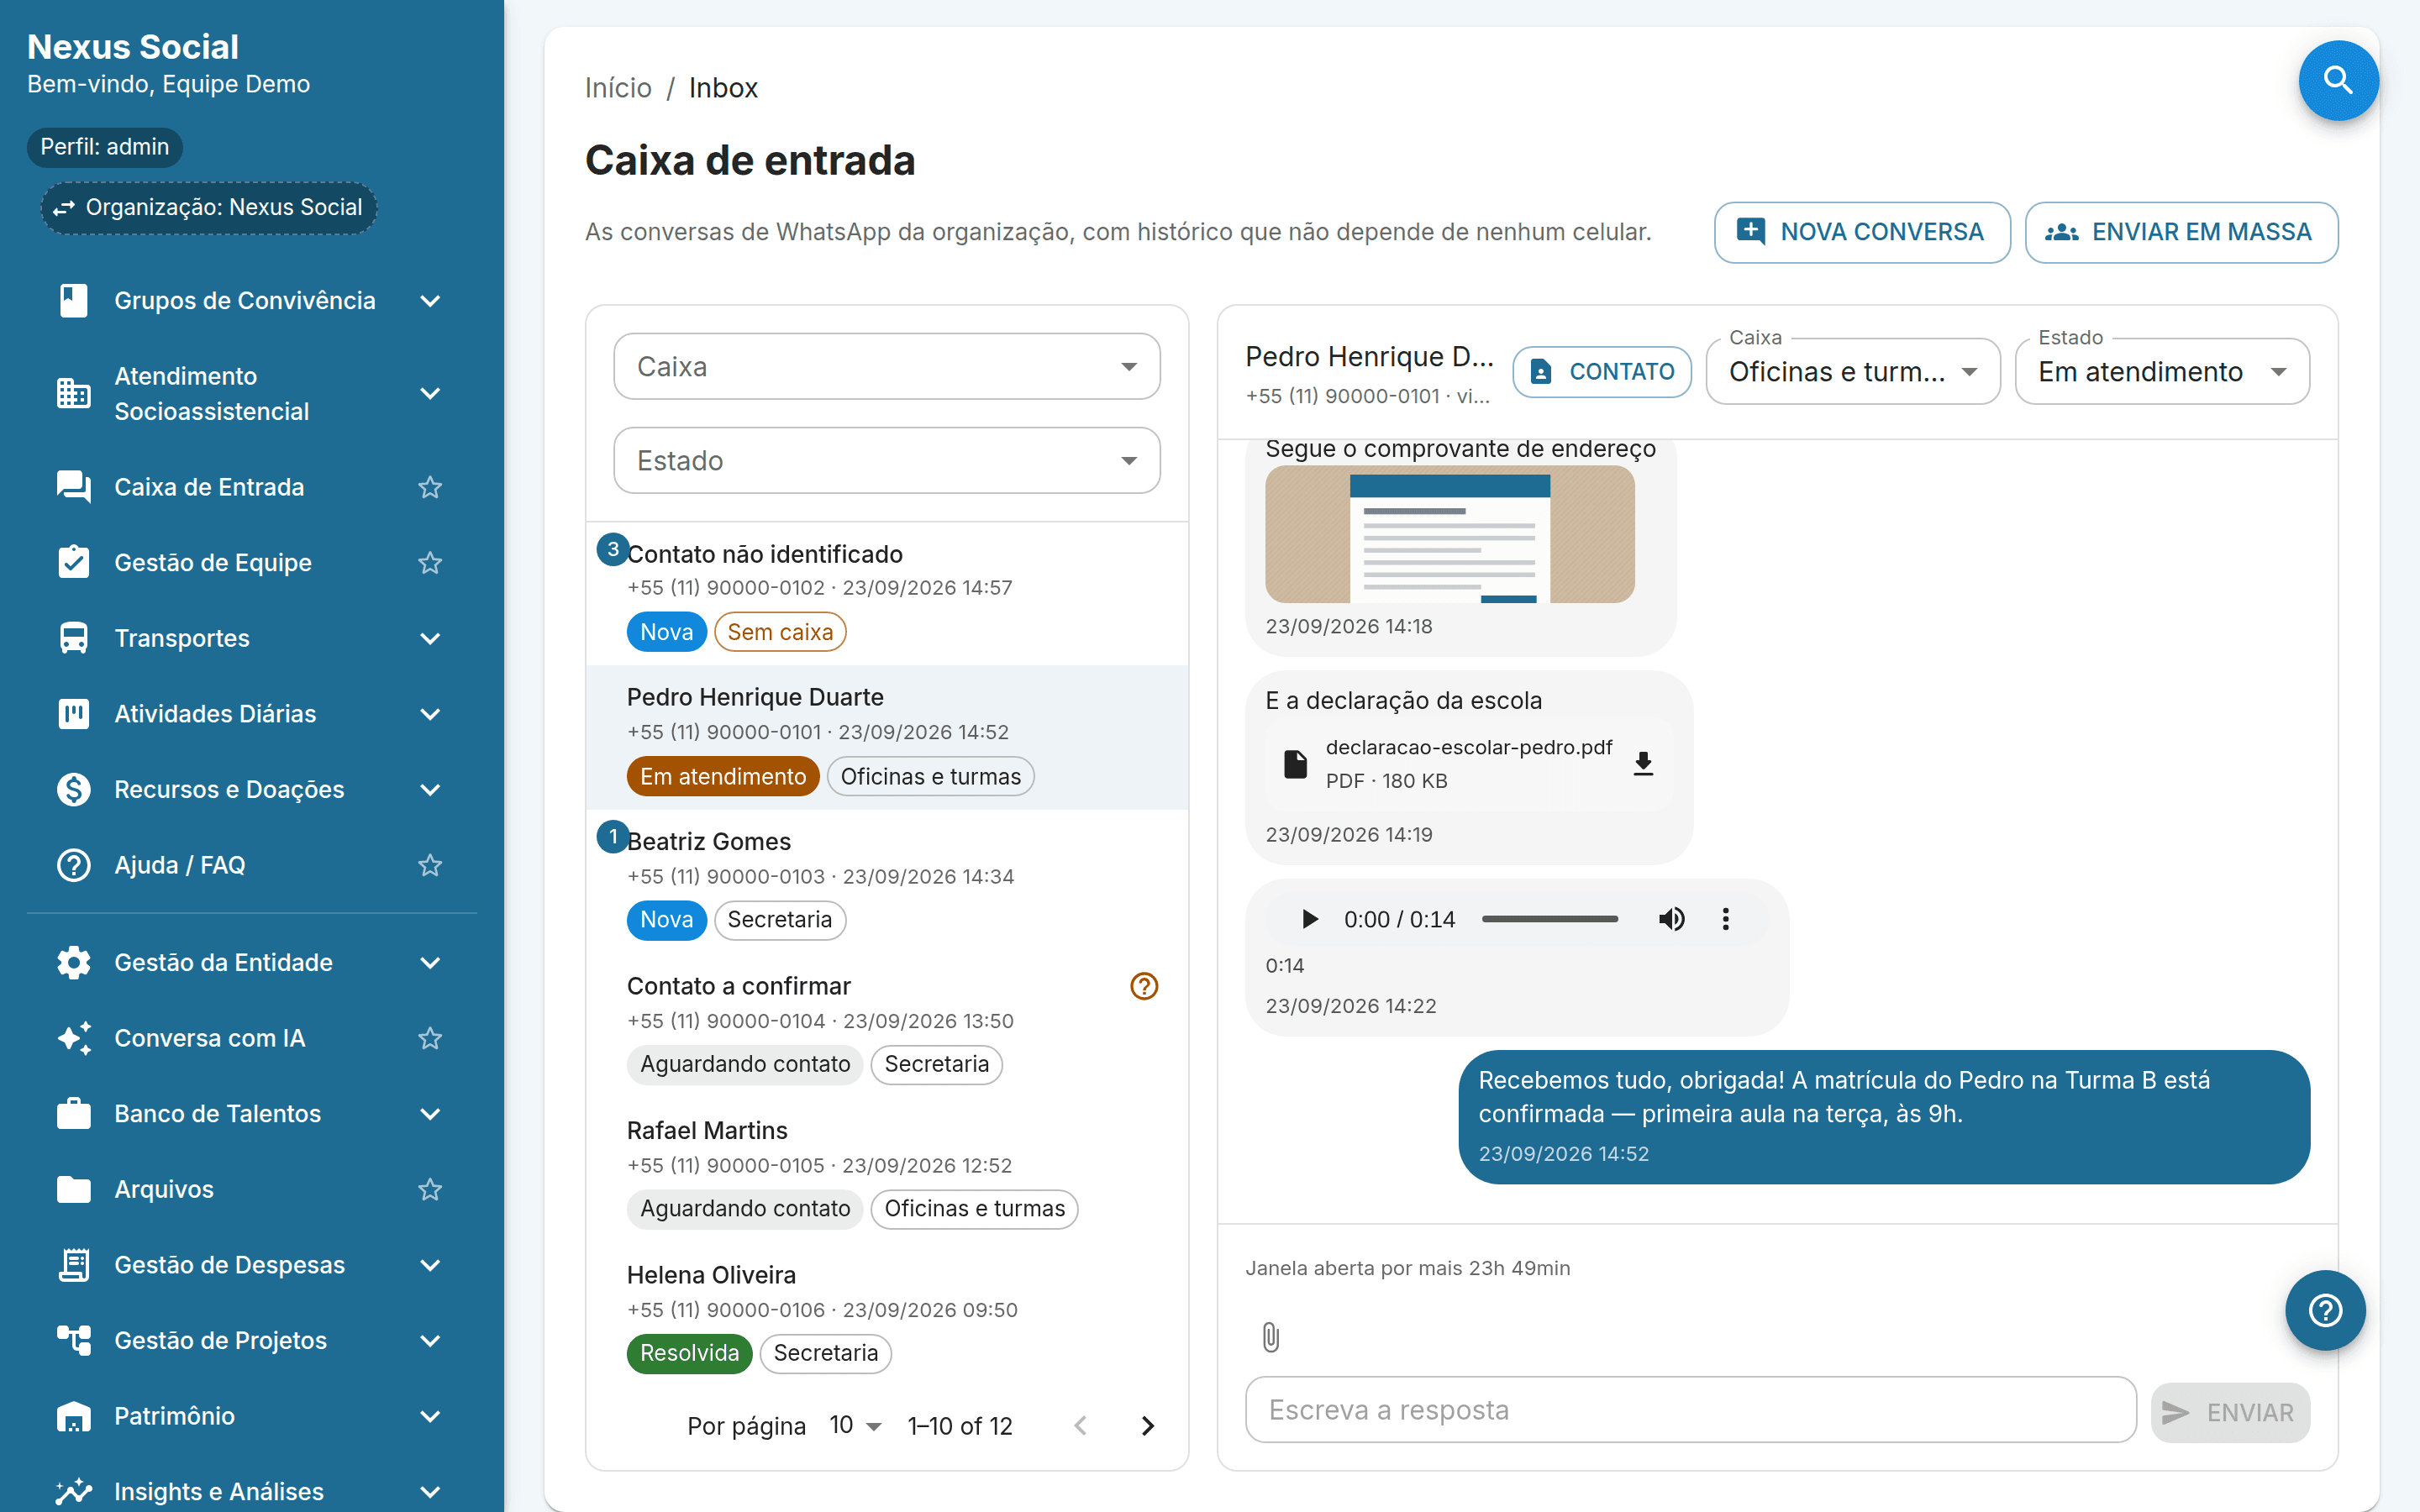The width and height of the screenshot is (2420, 1512).
Task: Click the CONTATO button
Action: pos(1602,371)
